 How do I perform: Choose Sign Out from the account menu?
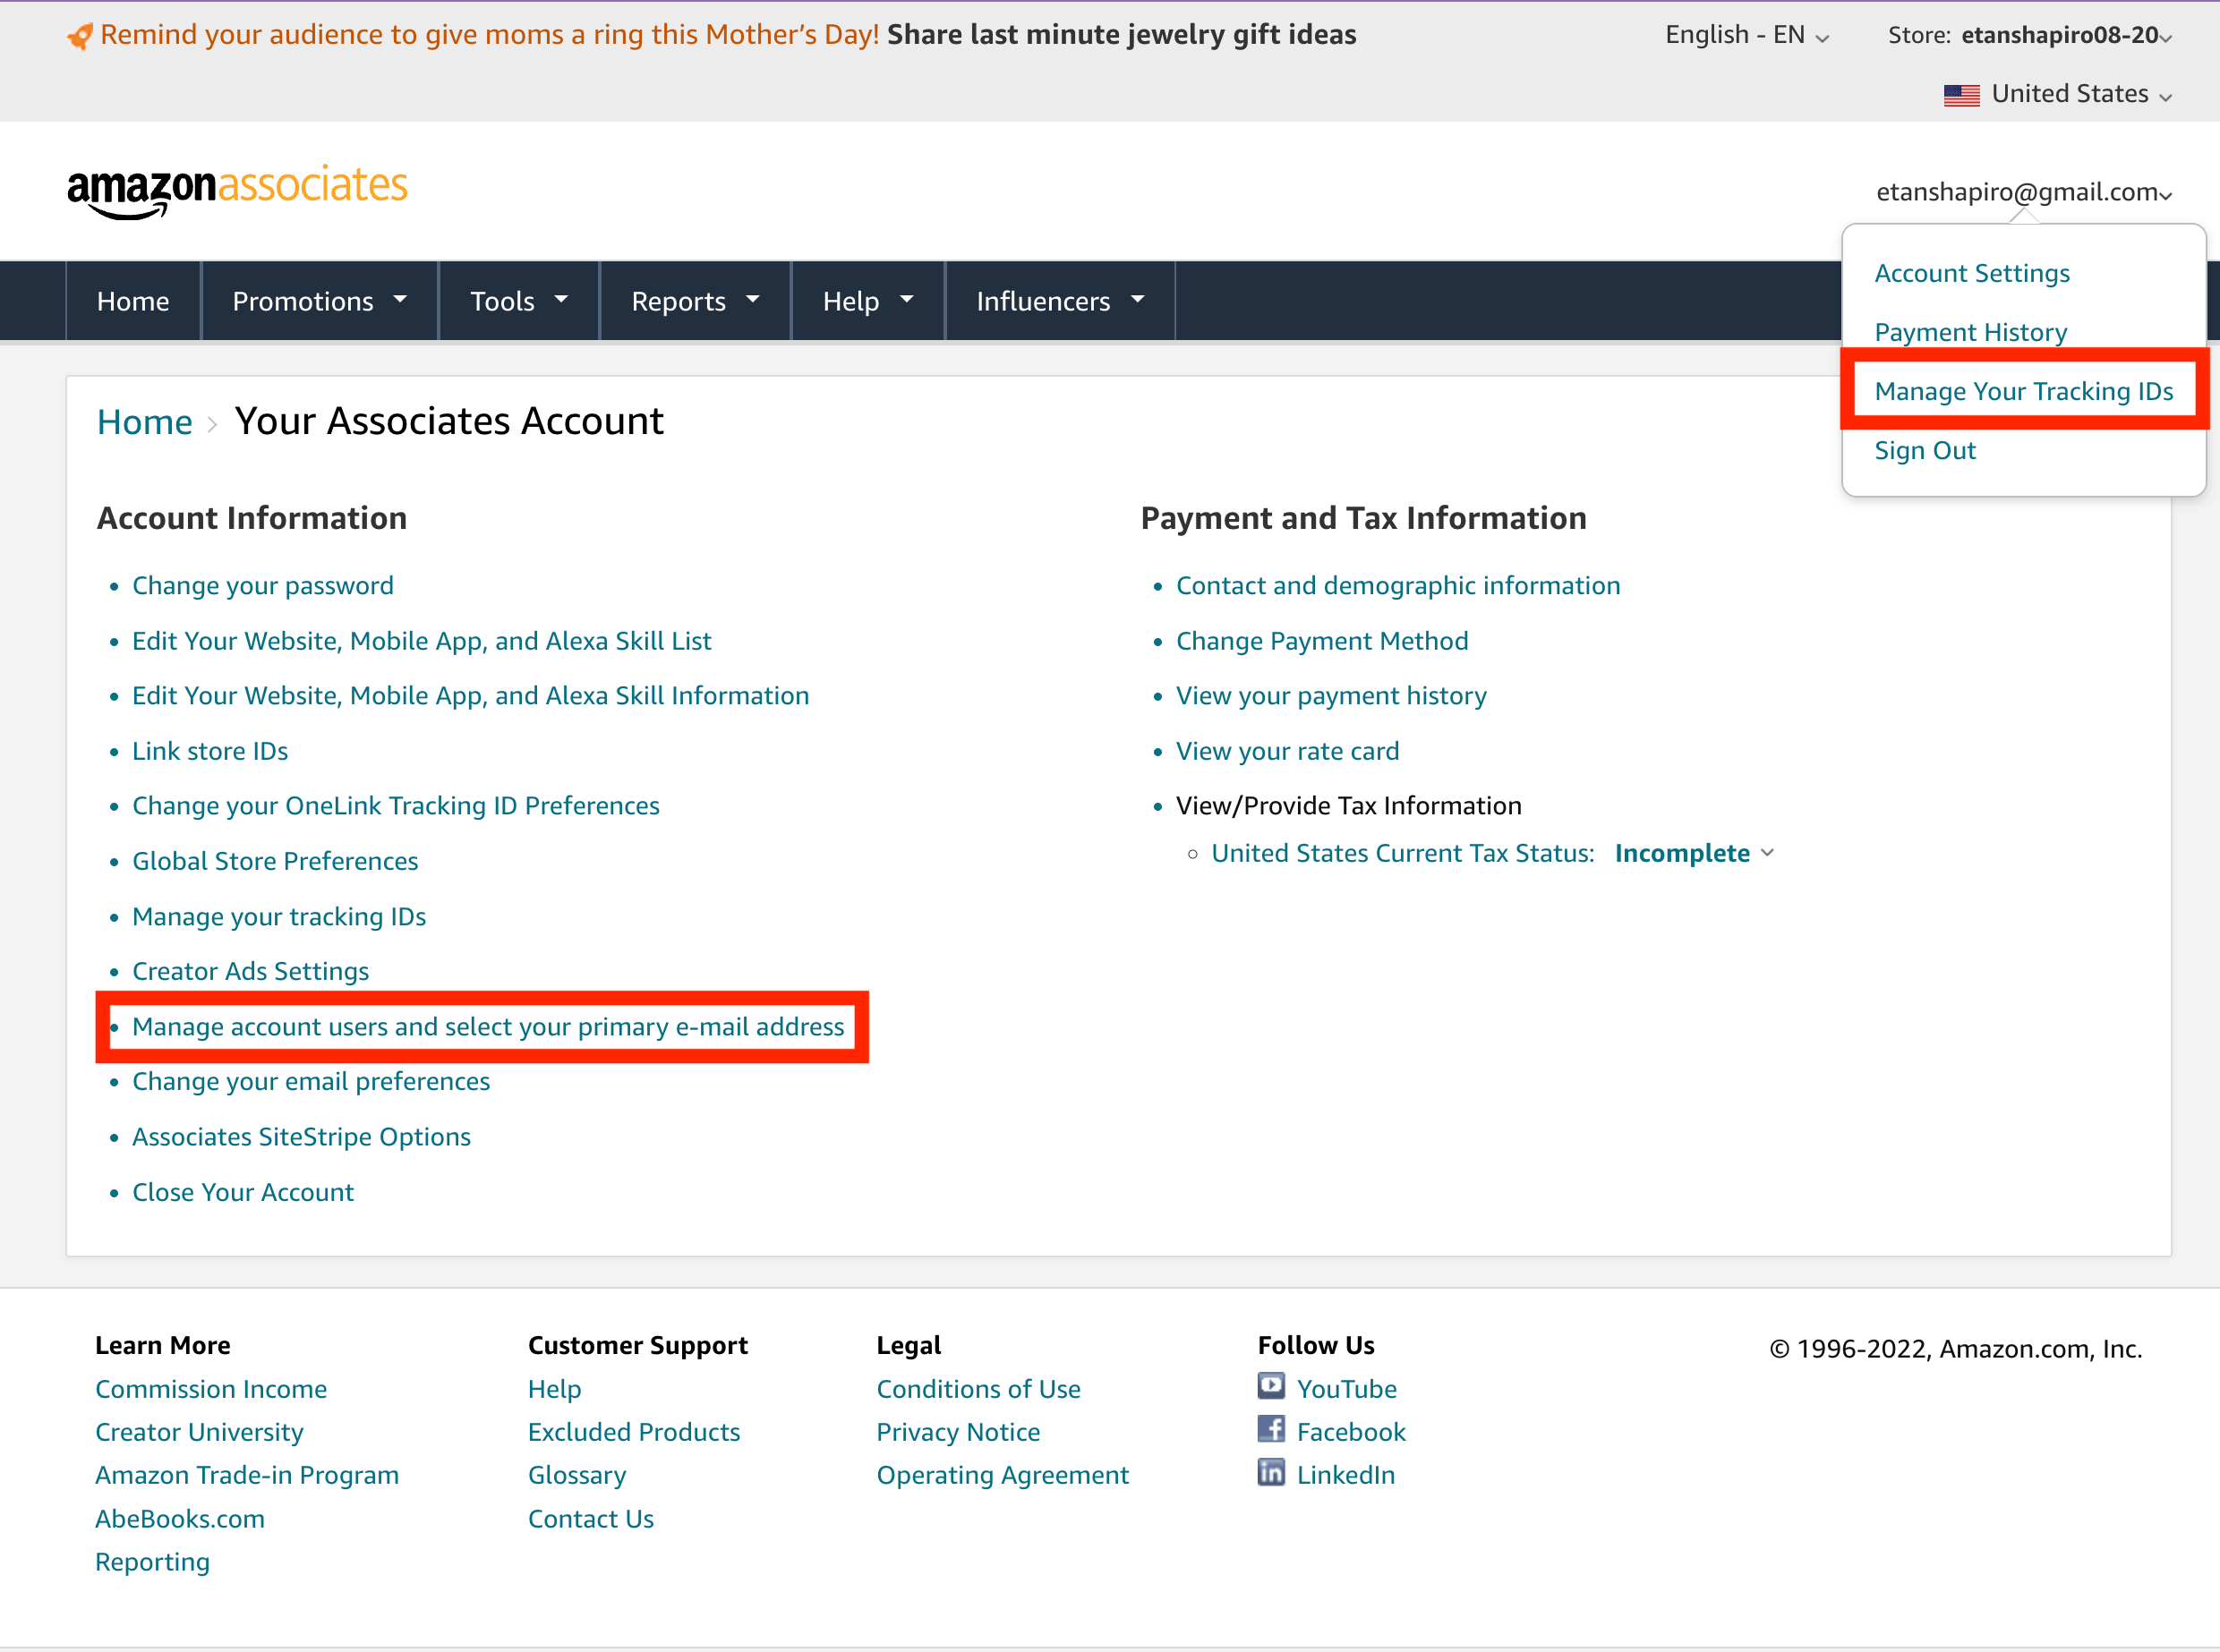click(1925, 450)
